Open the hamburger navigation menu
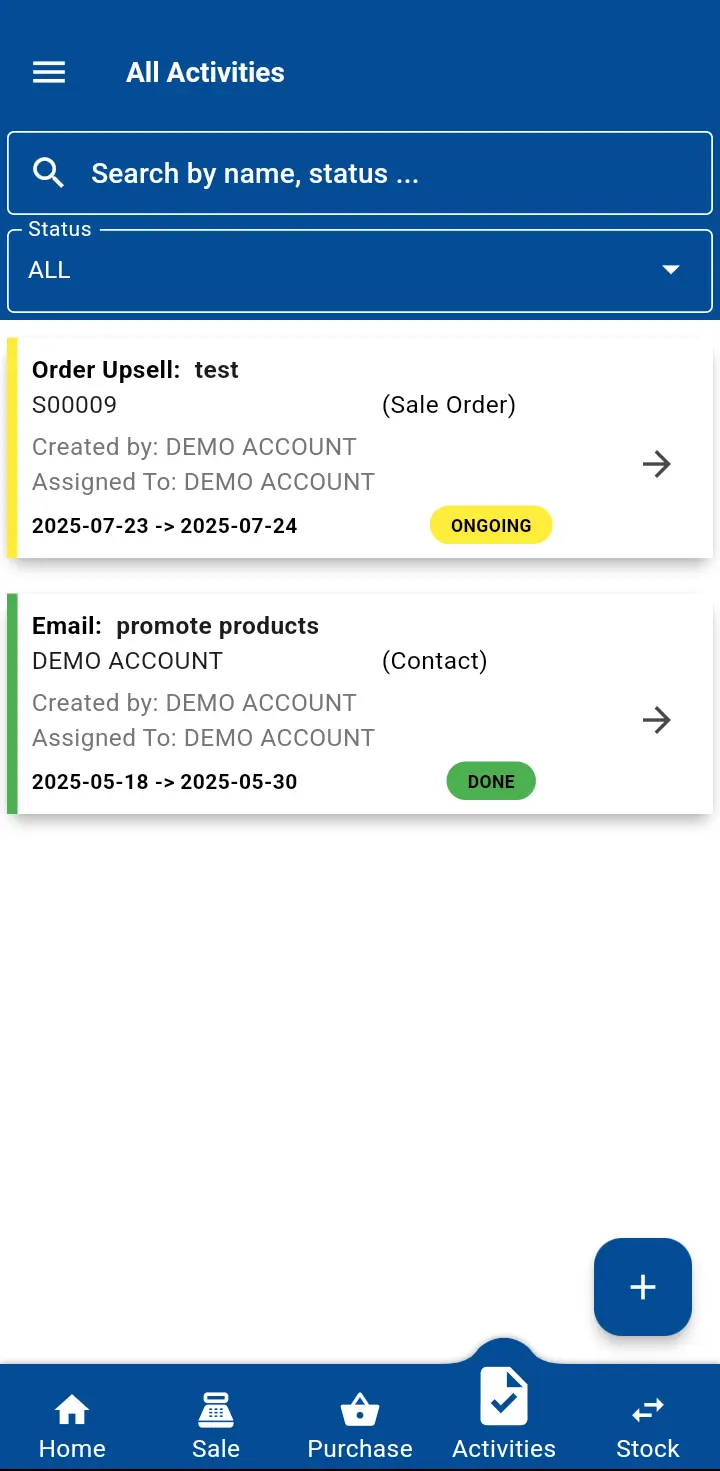720x1471 pixels. click(49, 72)
